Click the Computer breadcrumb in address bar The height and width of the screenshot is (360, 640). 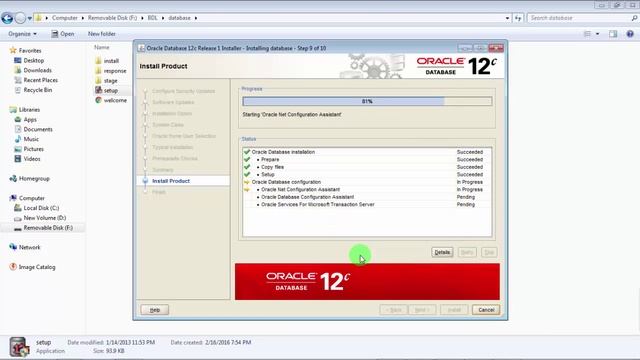point(64,18)
